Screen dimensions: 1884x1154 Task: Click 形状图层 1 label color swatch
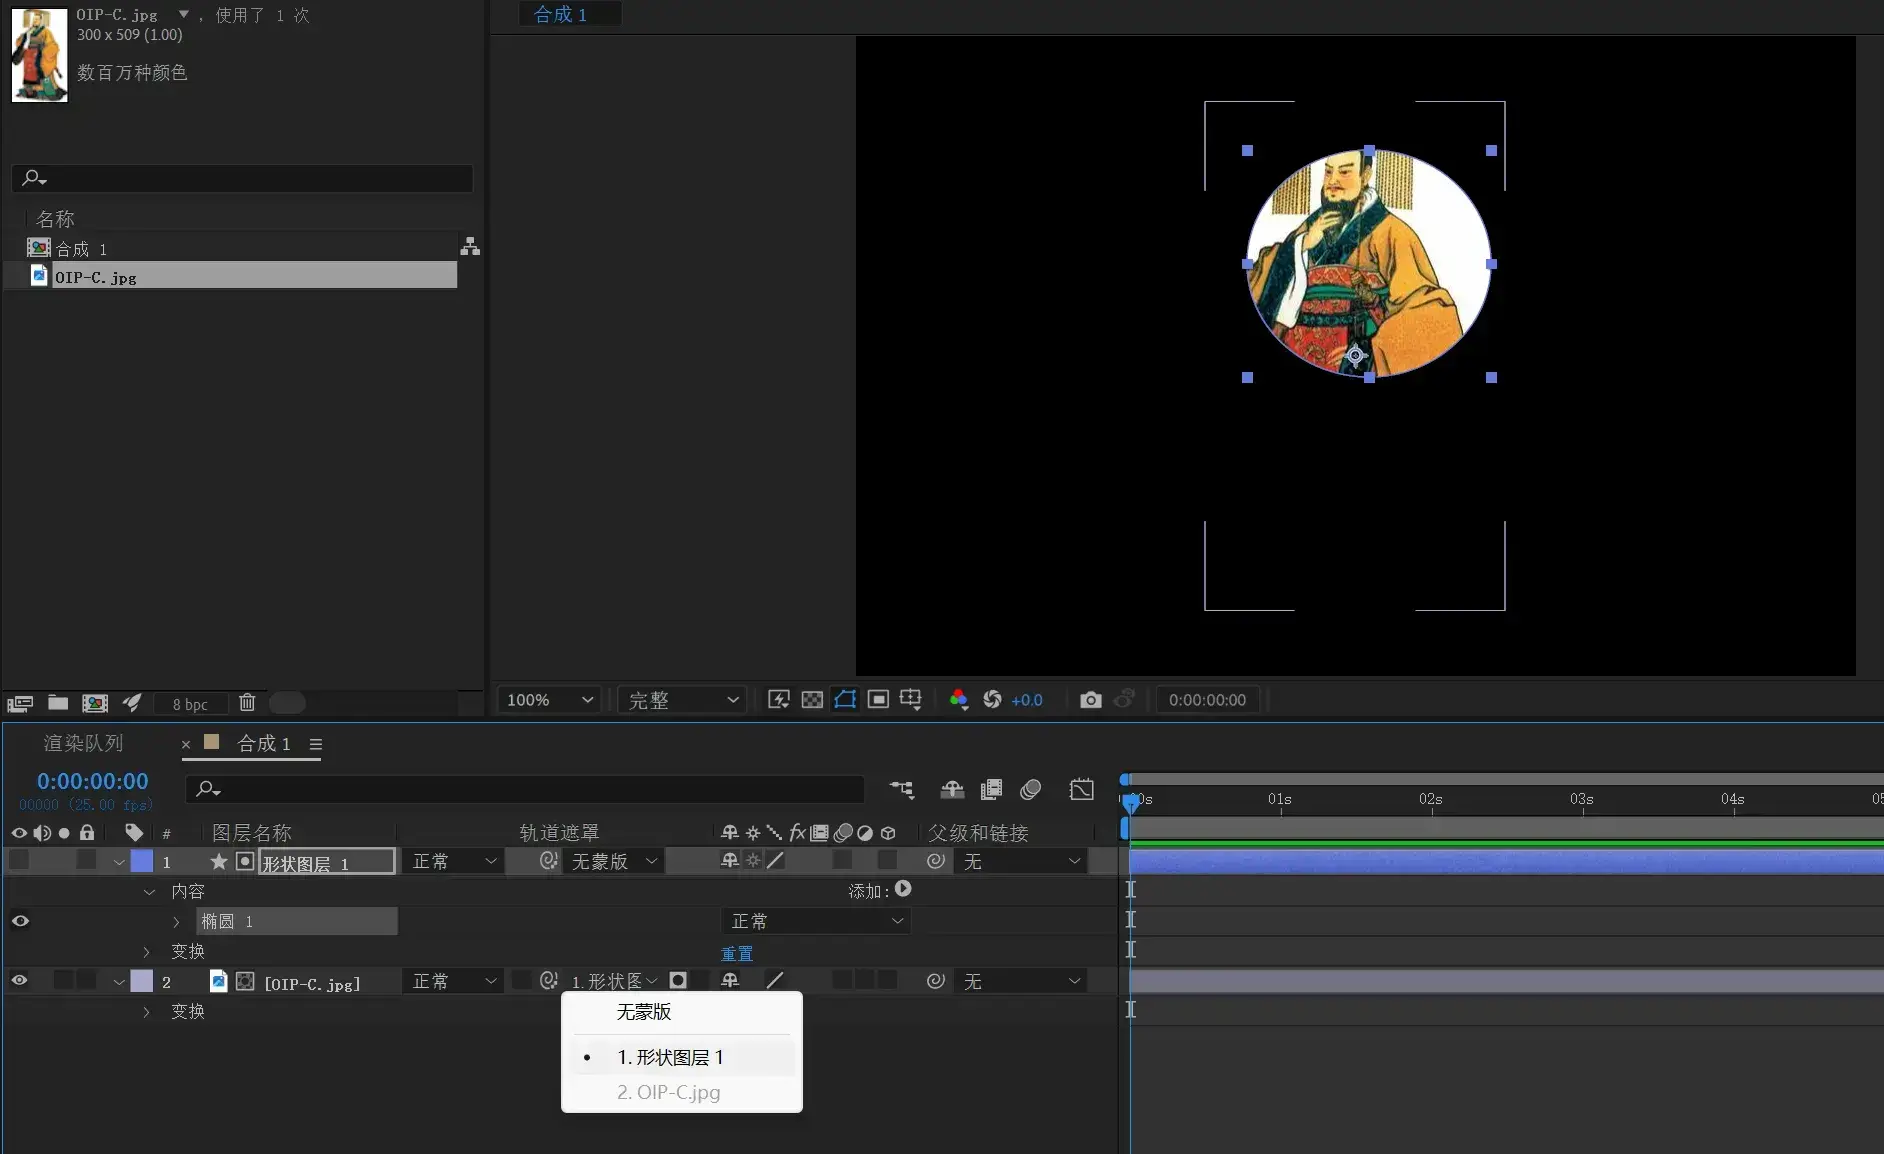[x=142, y=861]
